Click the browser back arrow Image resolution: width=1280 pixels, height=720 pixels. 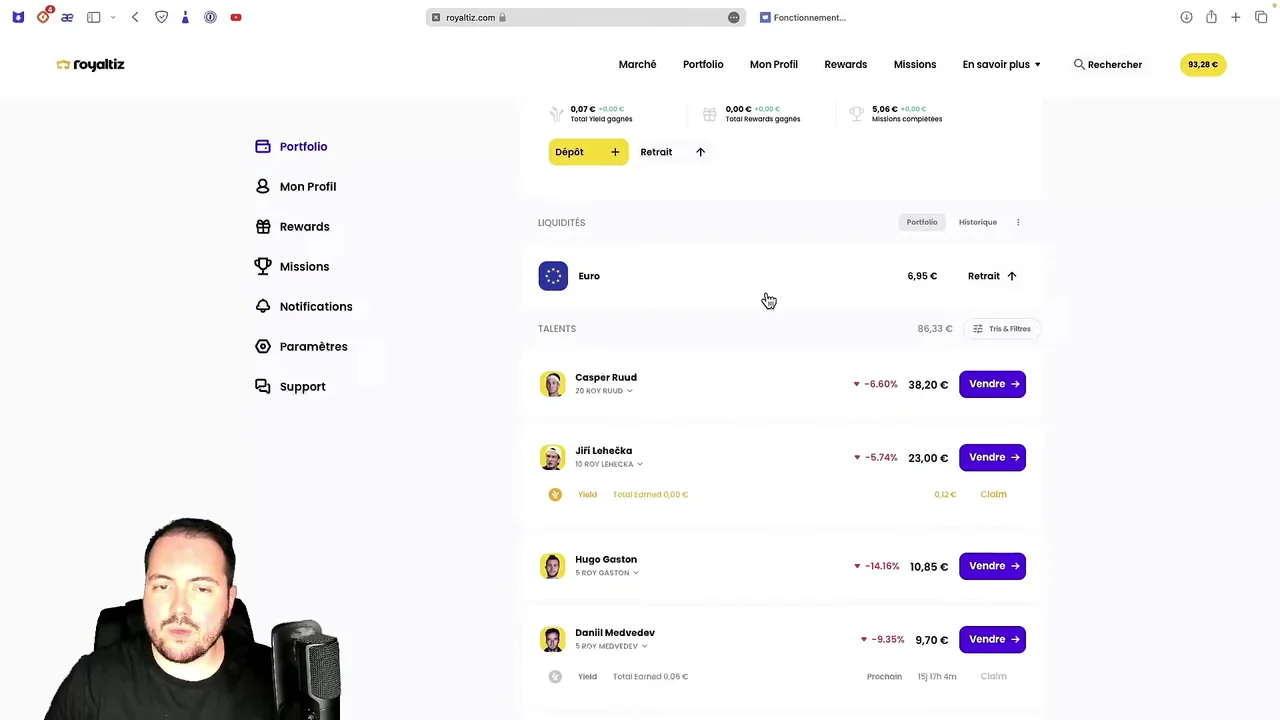coord(135,17)
